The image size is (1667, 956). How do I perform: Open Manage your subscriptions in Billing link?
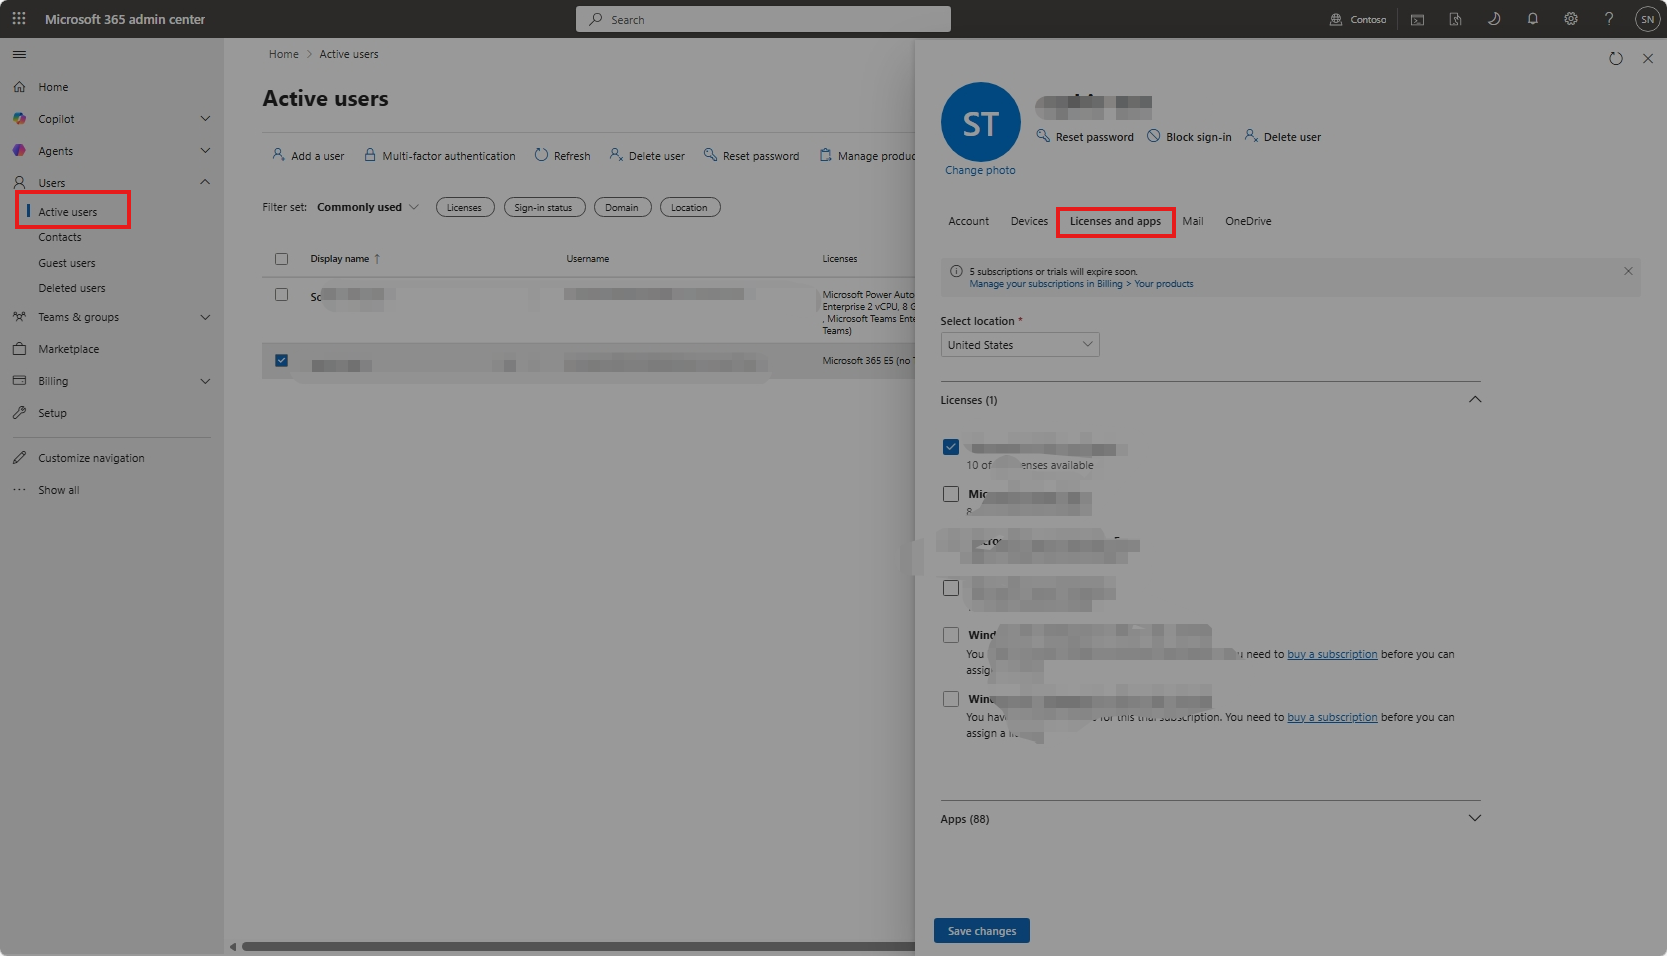pos(1046,284)
